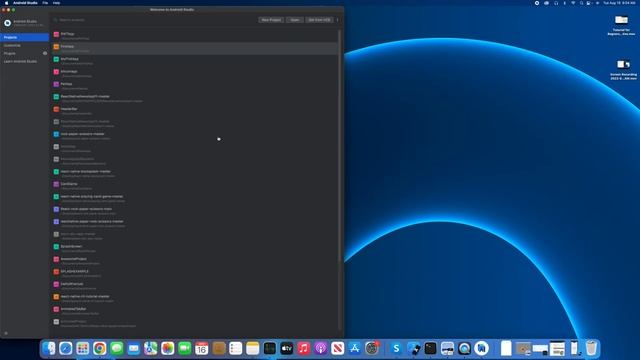The width and height of the screenshot is (640, 360).
Task: Click the Android Studio logo in sidebar
Action: click(7, 23)
